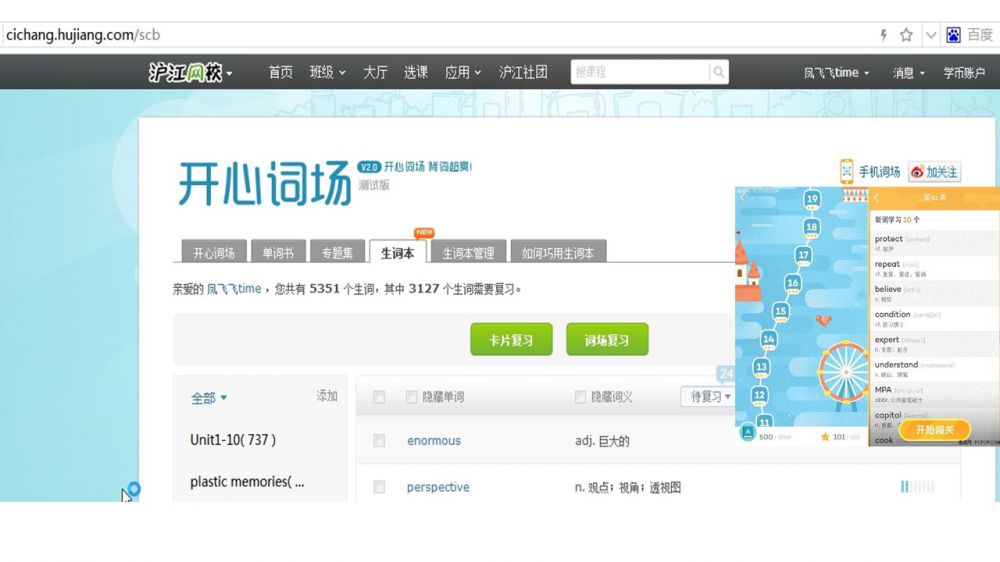This screenshot has height=562, width=1000.
Task: Toggle the 隐藏词义 checkbox
Action: click(x=581, y=397)
